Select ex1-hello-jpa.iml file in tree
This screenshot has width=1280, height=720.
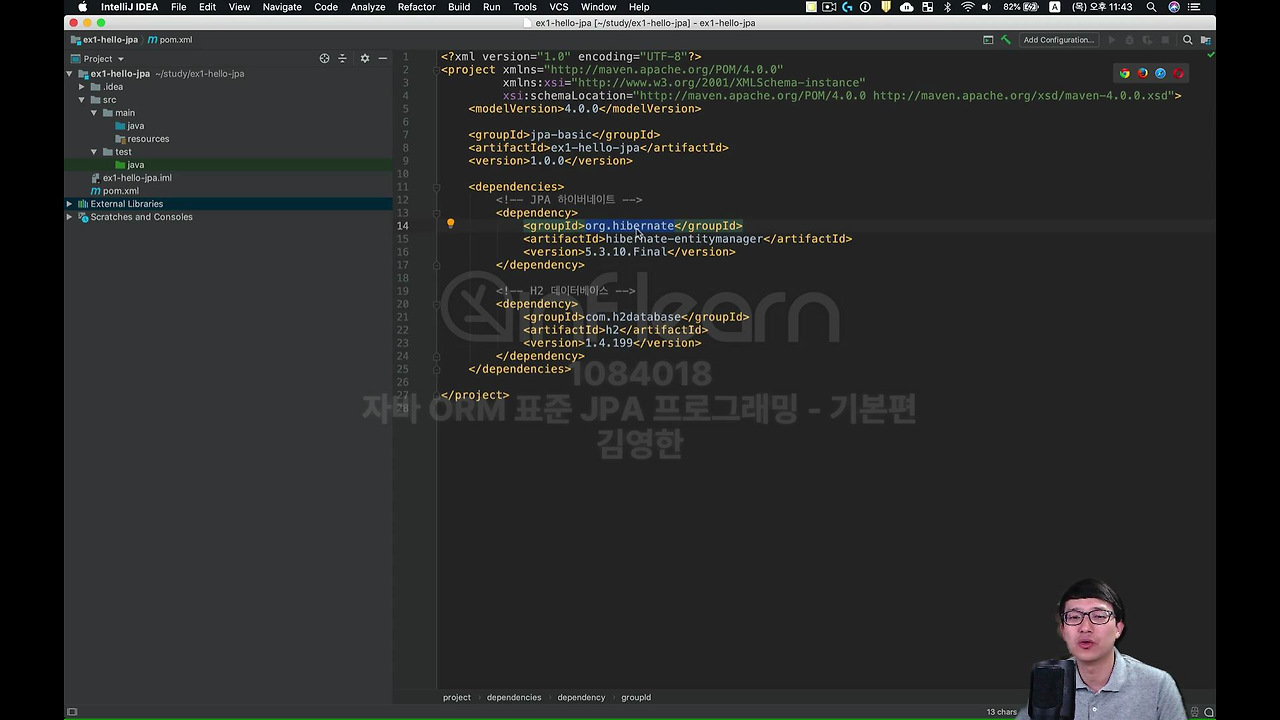tap(137, 178)
